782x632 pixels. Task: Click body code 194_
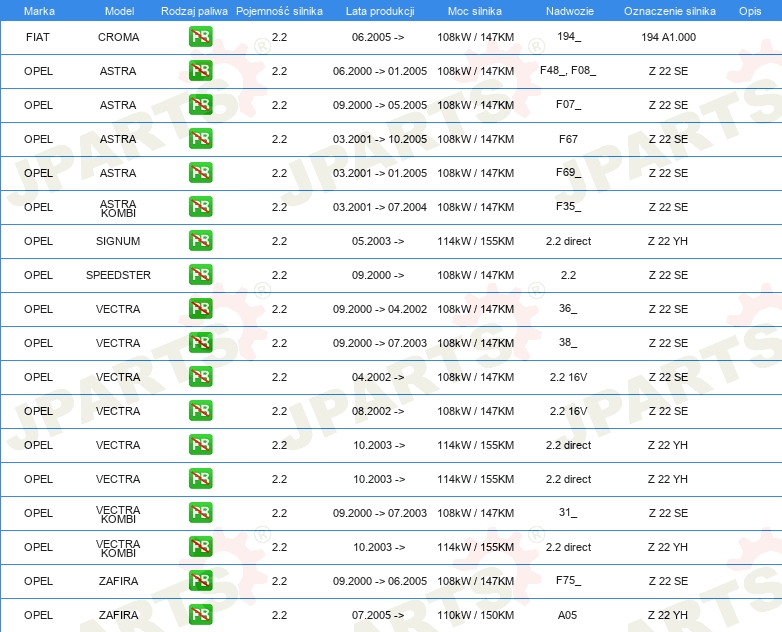[569, 36]
